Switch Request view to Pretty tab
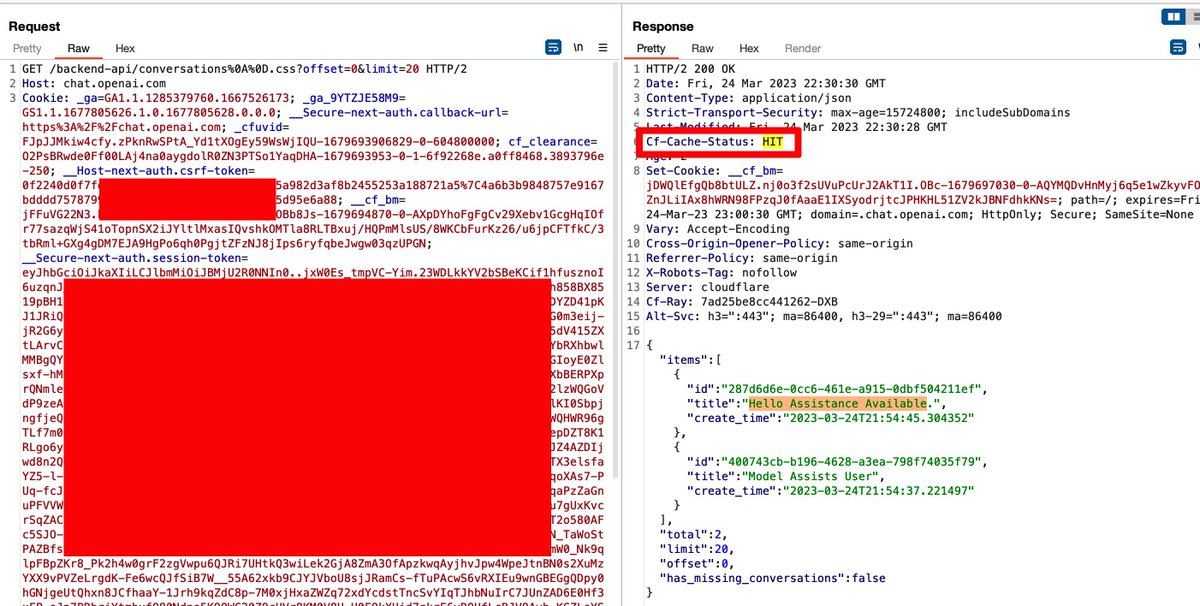Viewport: 1200px width, 606px height. click(x=27, y=48)
